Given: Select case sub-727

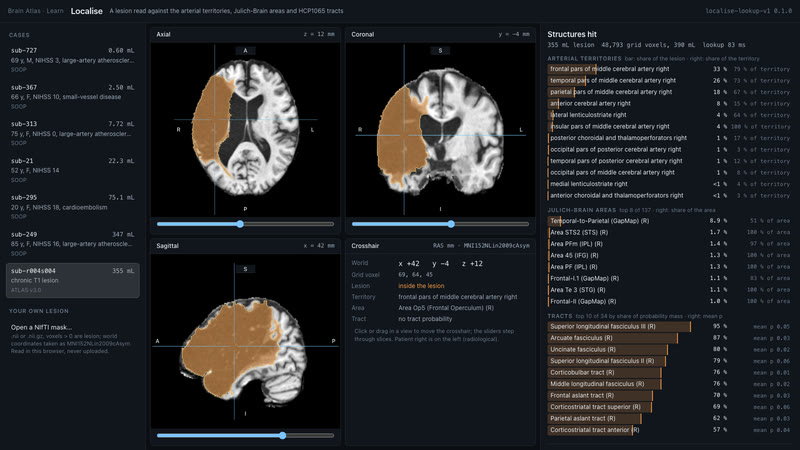Looking at the screenshot, I should (72, 60).
